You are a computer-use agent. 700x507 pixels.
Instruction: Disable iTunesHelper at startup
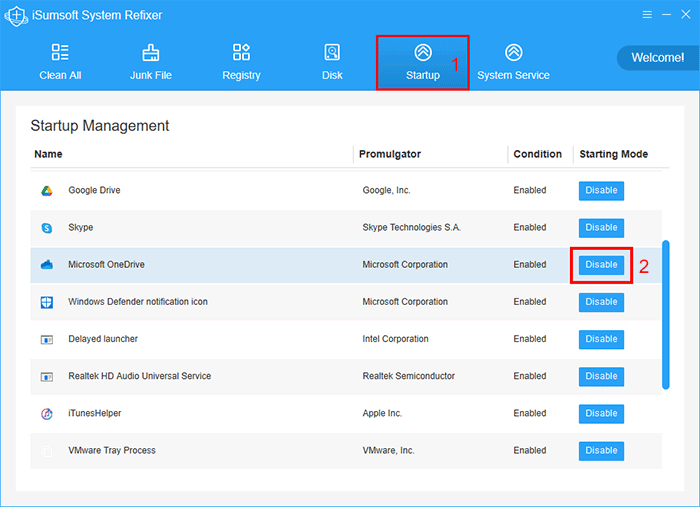[601, 413]
